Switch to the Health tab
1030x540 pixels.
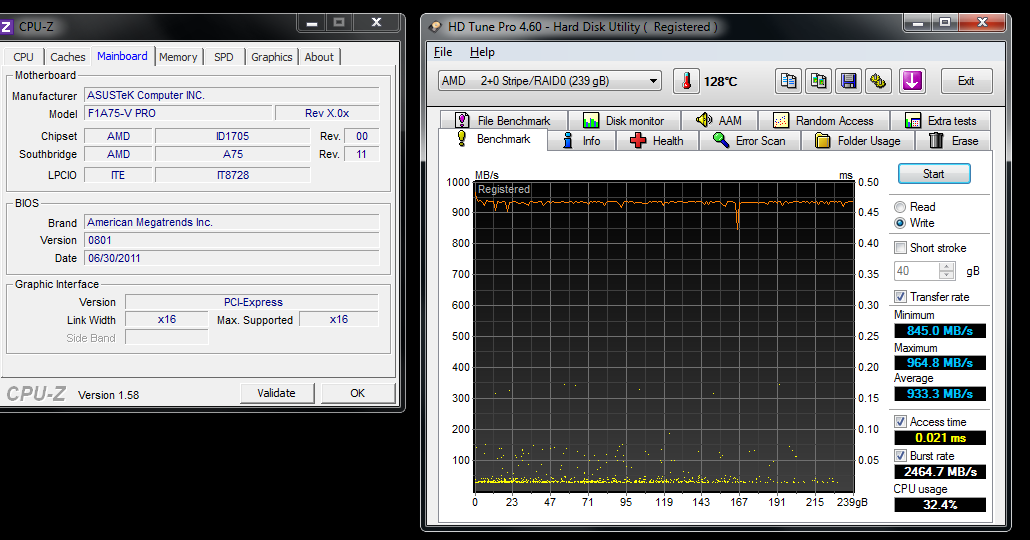tap(657, 141)
